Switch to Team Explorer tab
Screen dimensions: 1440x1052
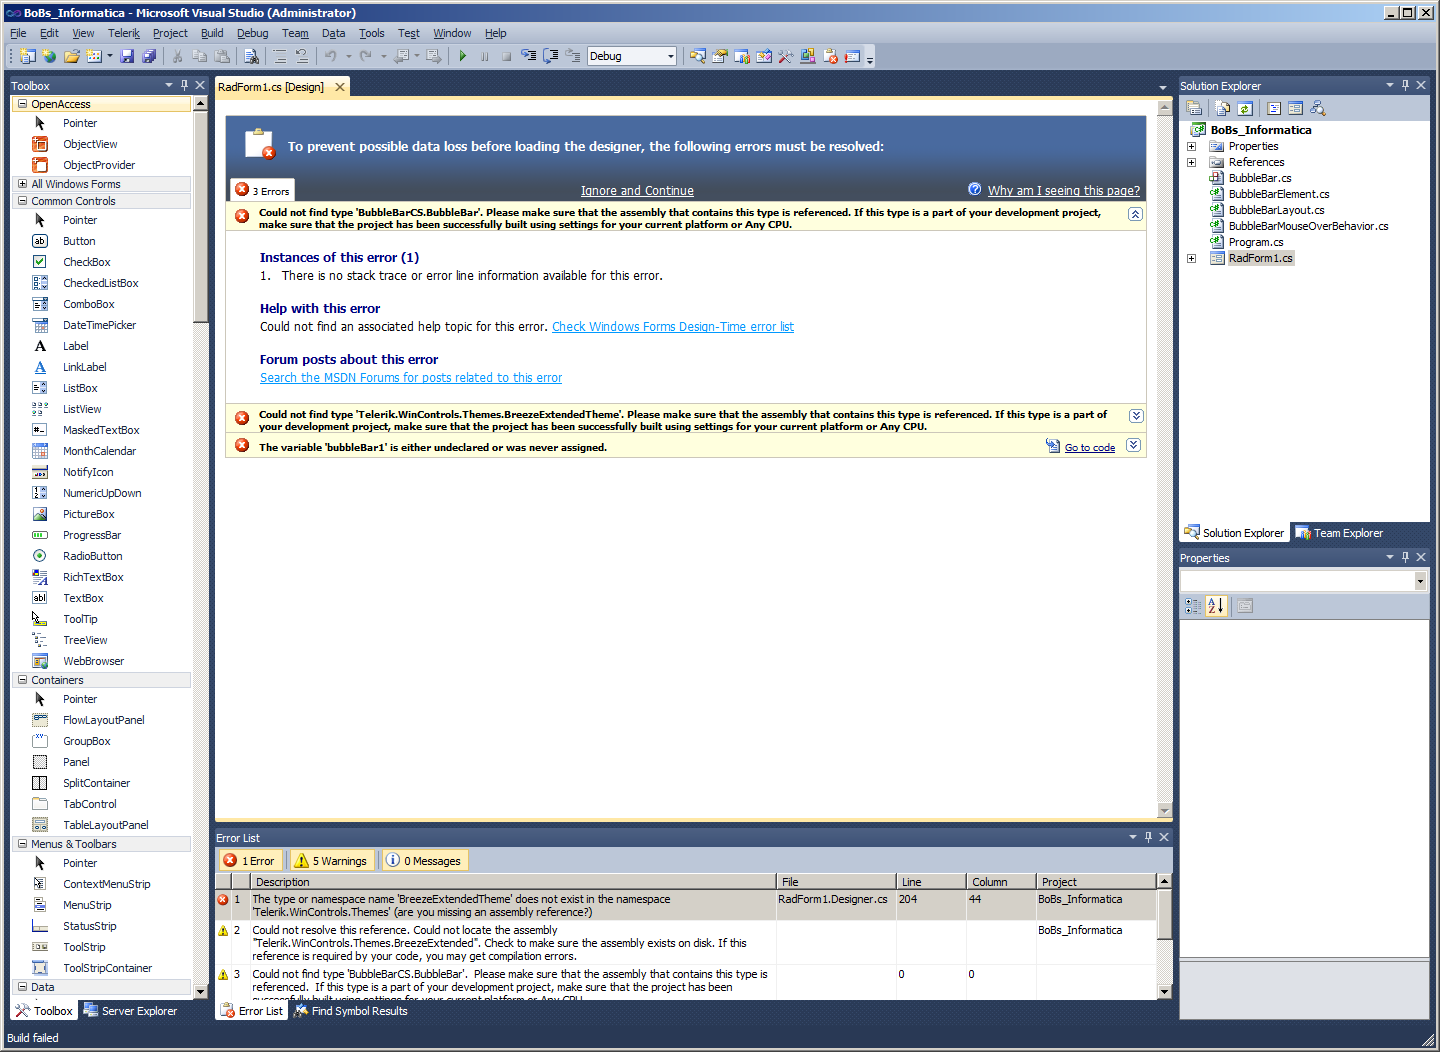[1339, 533]
